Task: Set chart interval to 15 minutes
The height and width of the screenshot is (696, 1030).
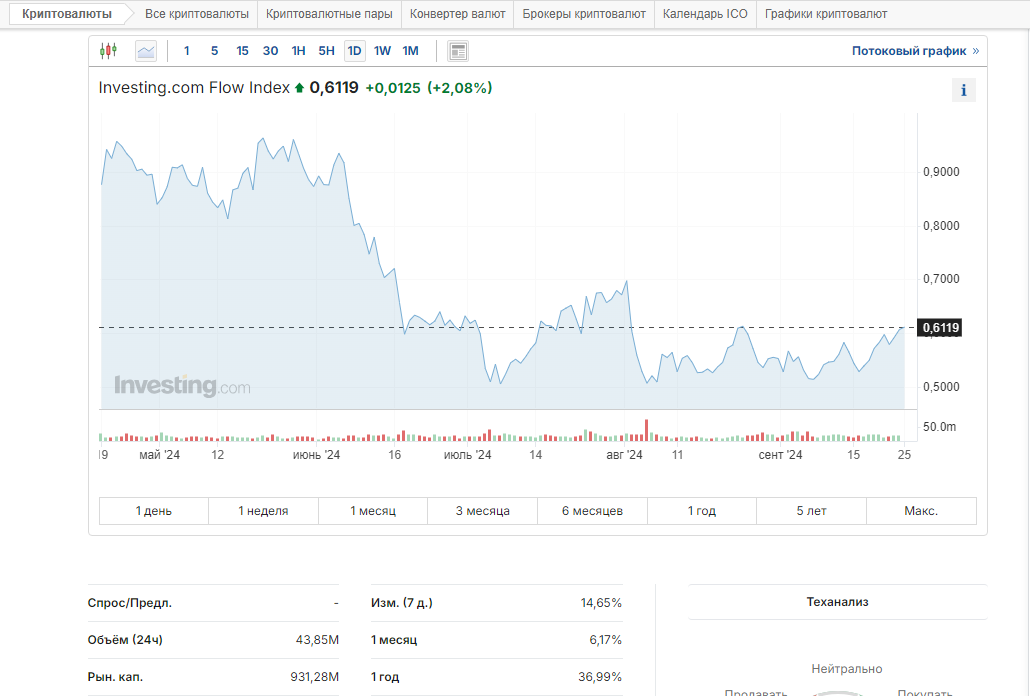Action: [x=242, y=51]
